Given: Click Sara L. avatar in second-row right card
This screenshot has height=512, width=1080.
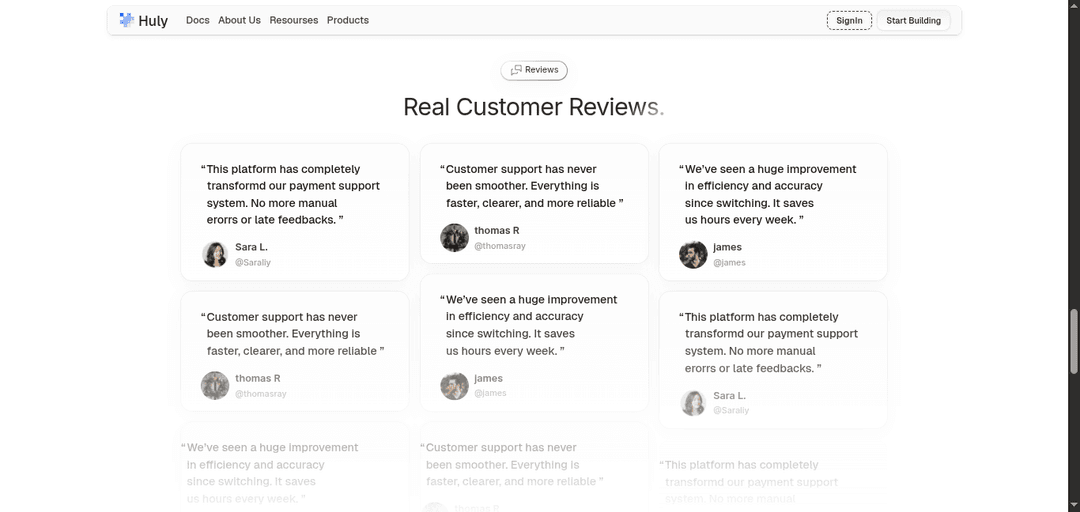Looking at the screenshot, I should [x=693, y=402].
